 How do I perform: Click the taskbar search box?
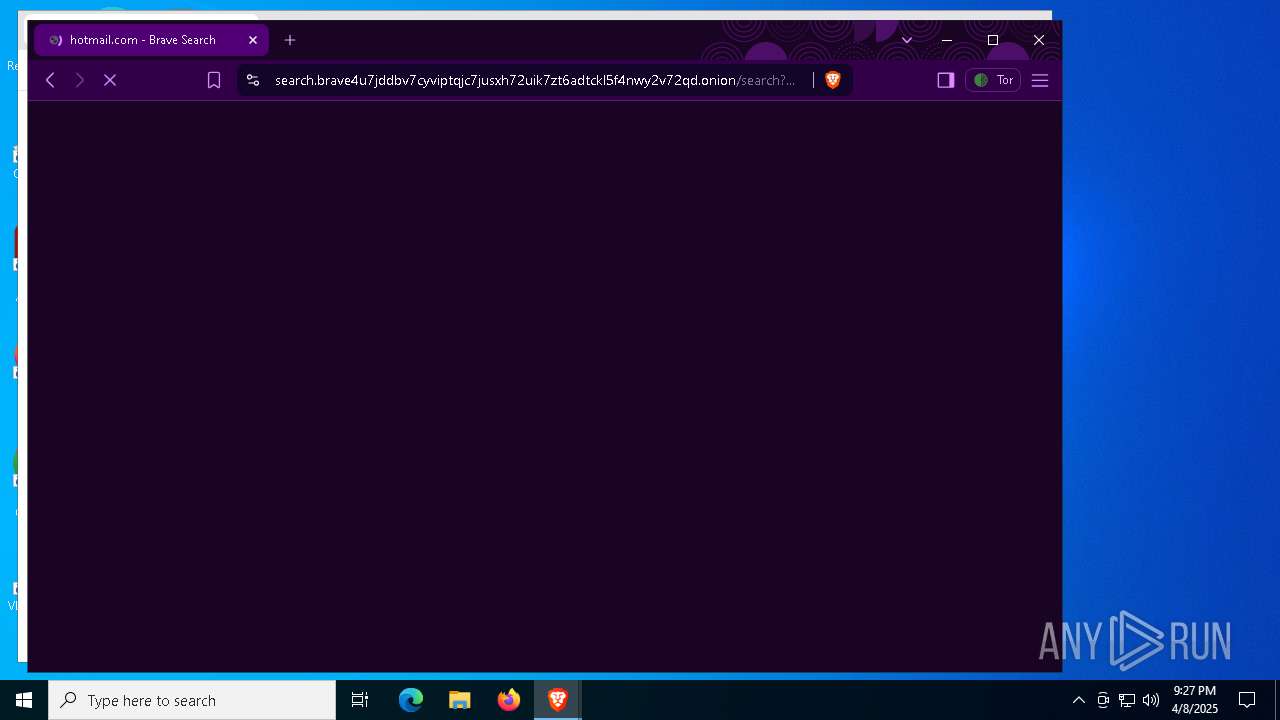point(192,700)
